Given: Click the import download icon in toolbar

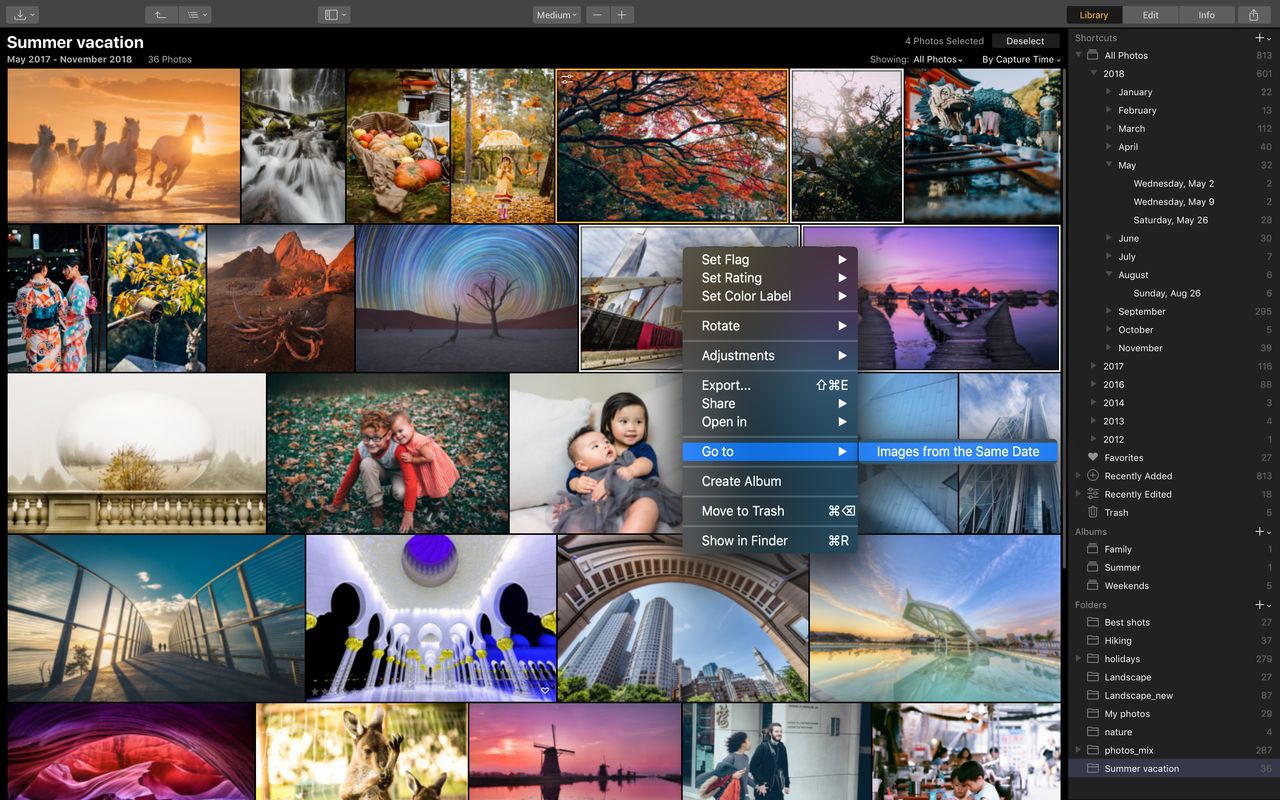Looking at the screenshot, I should point(21,15).
